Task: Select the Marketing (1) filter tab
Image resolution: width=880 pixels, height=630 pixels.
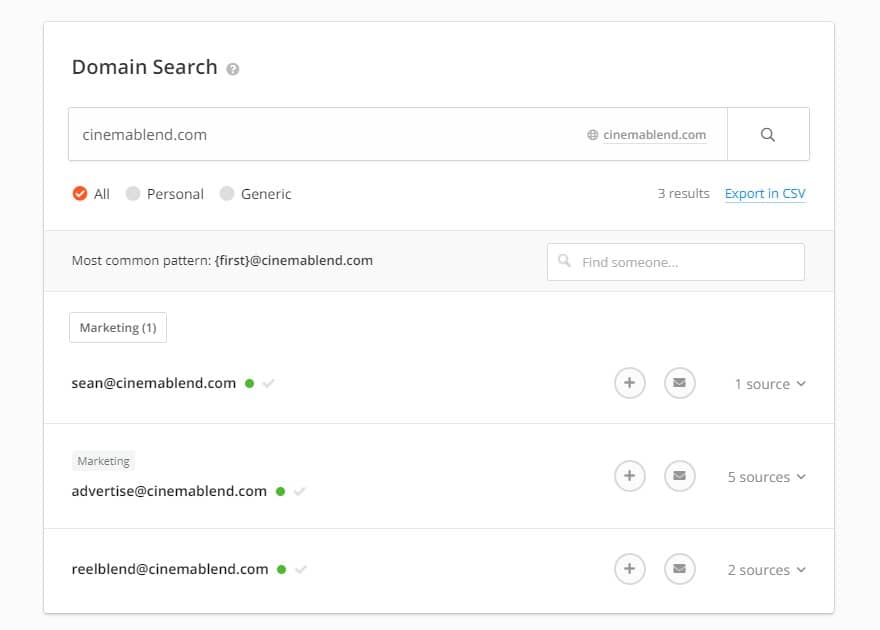Action: click(118, 328)
